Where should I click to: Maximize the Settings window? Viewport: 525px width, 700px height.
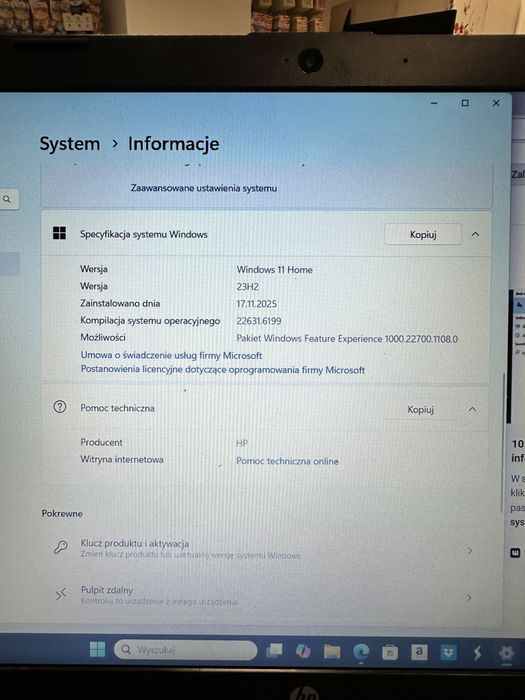point(465,103)
